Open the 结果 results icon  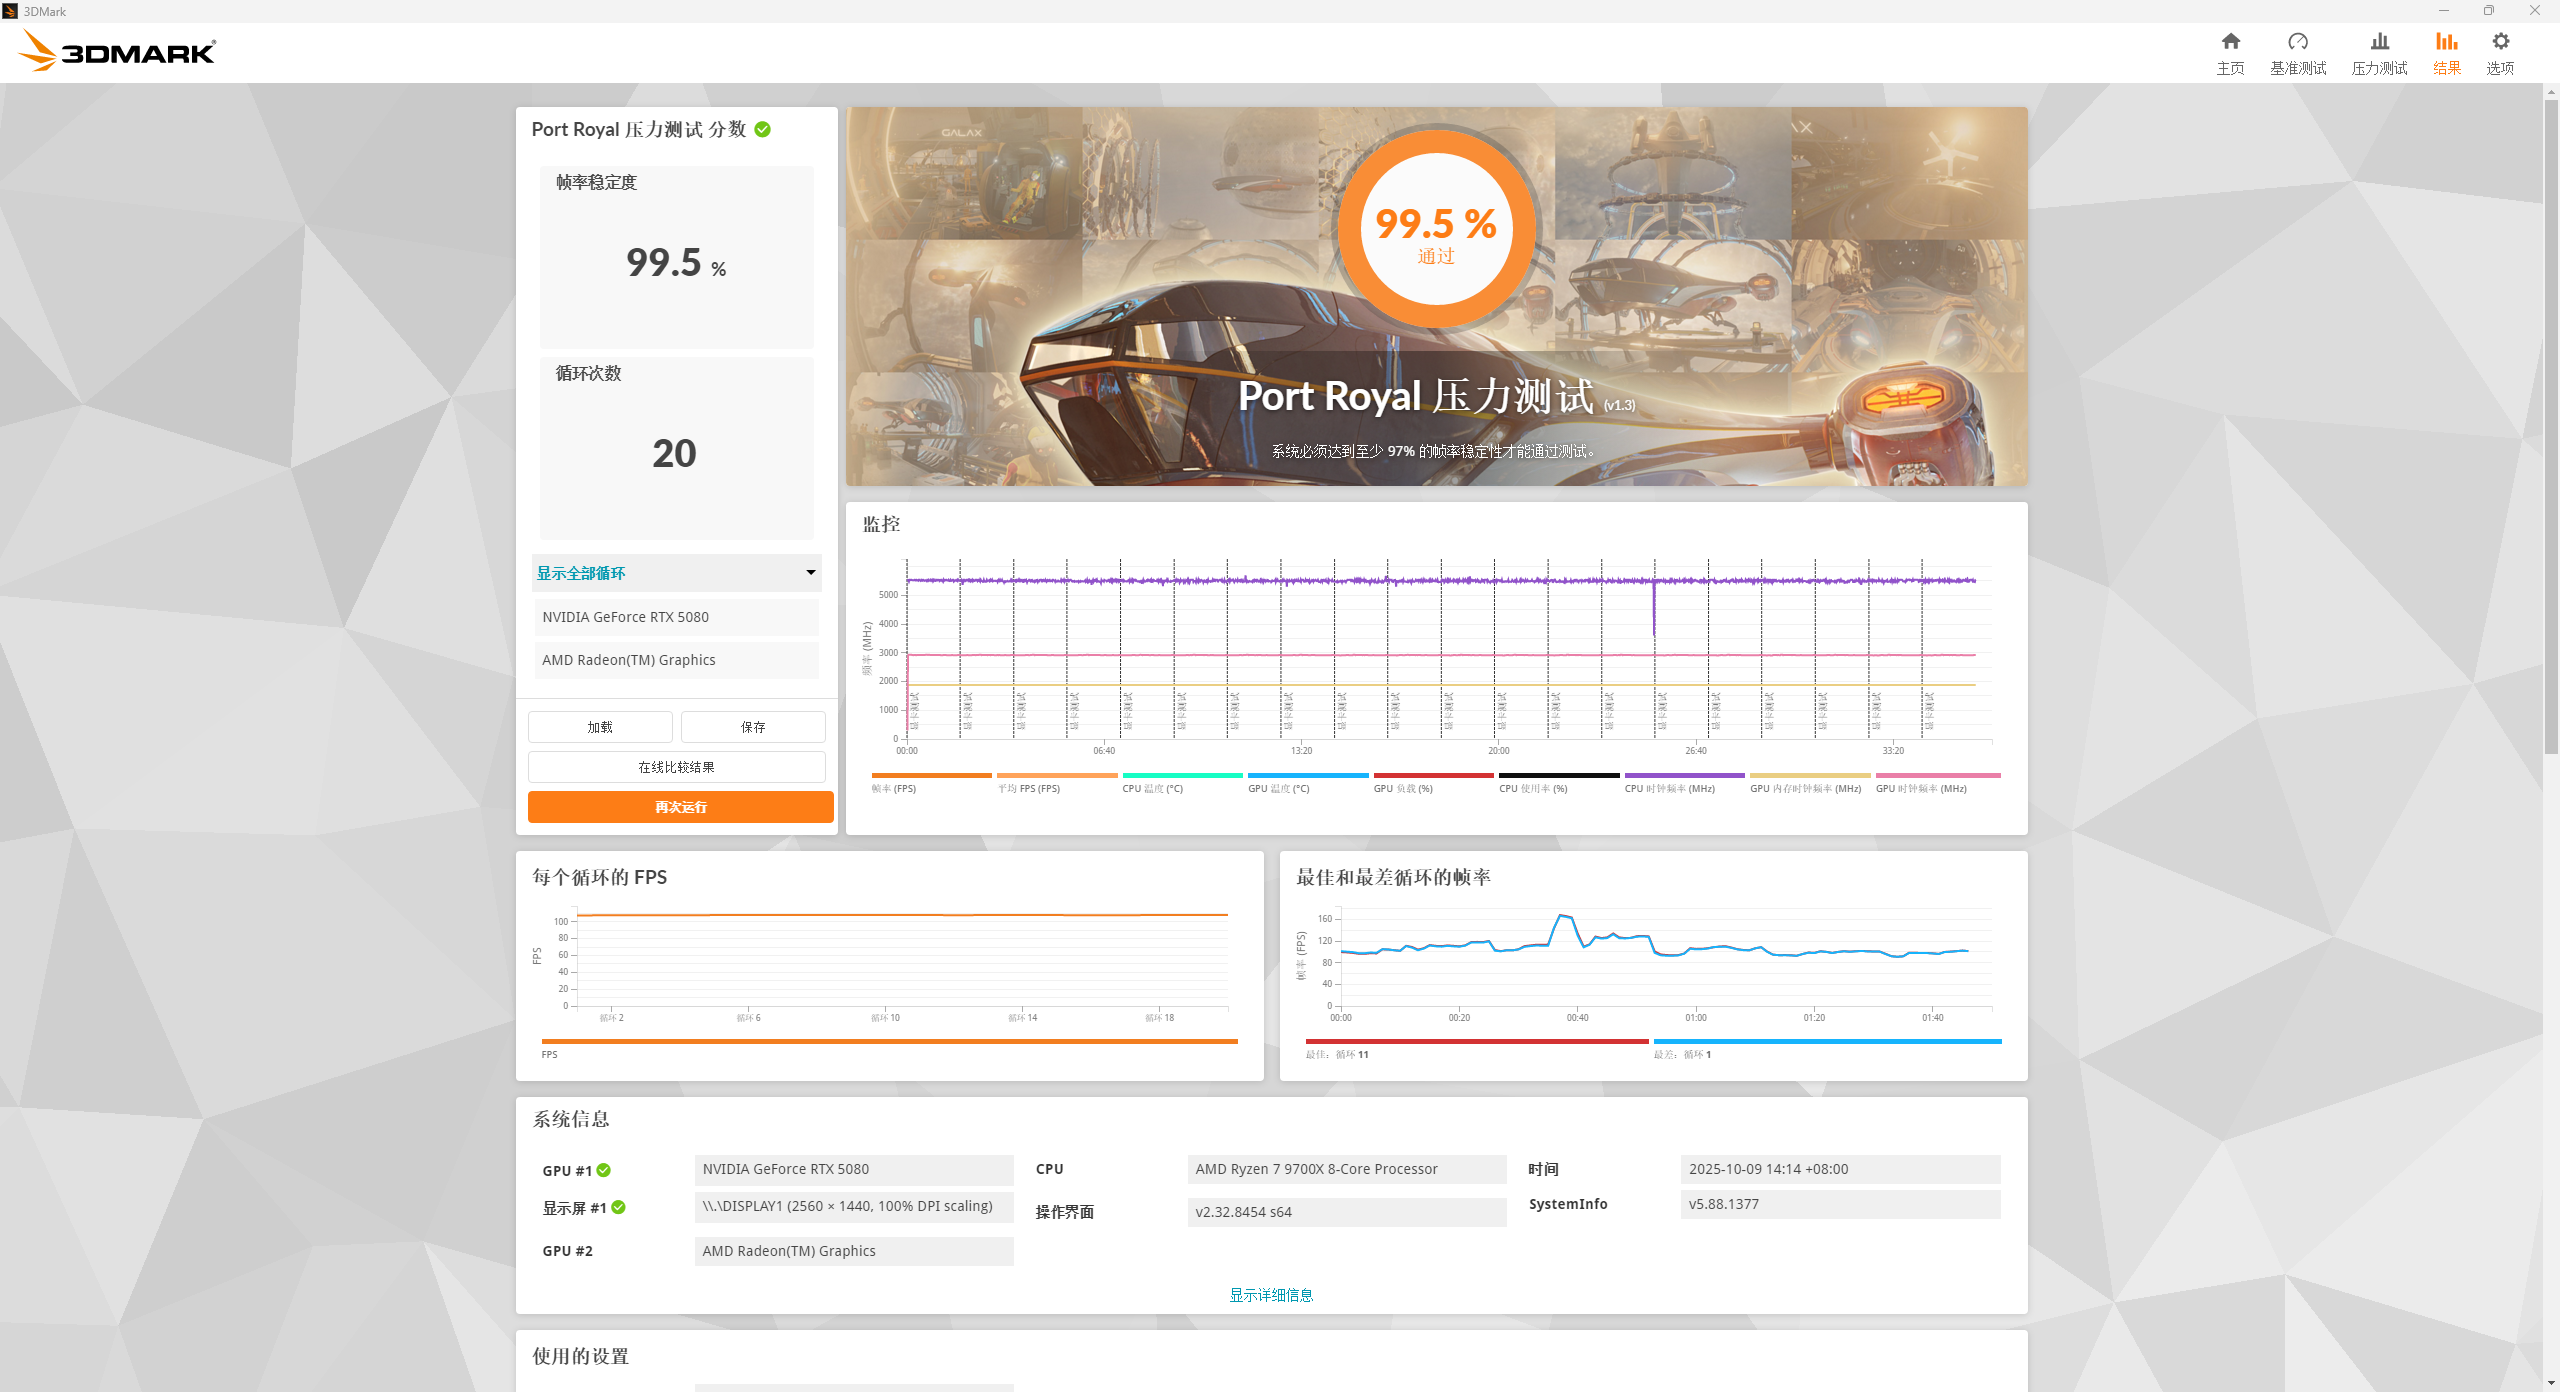(x=2446, y=42)
